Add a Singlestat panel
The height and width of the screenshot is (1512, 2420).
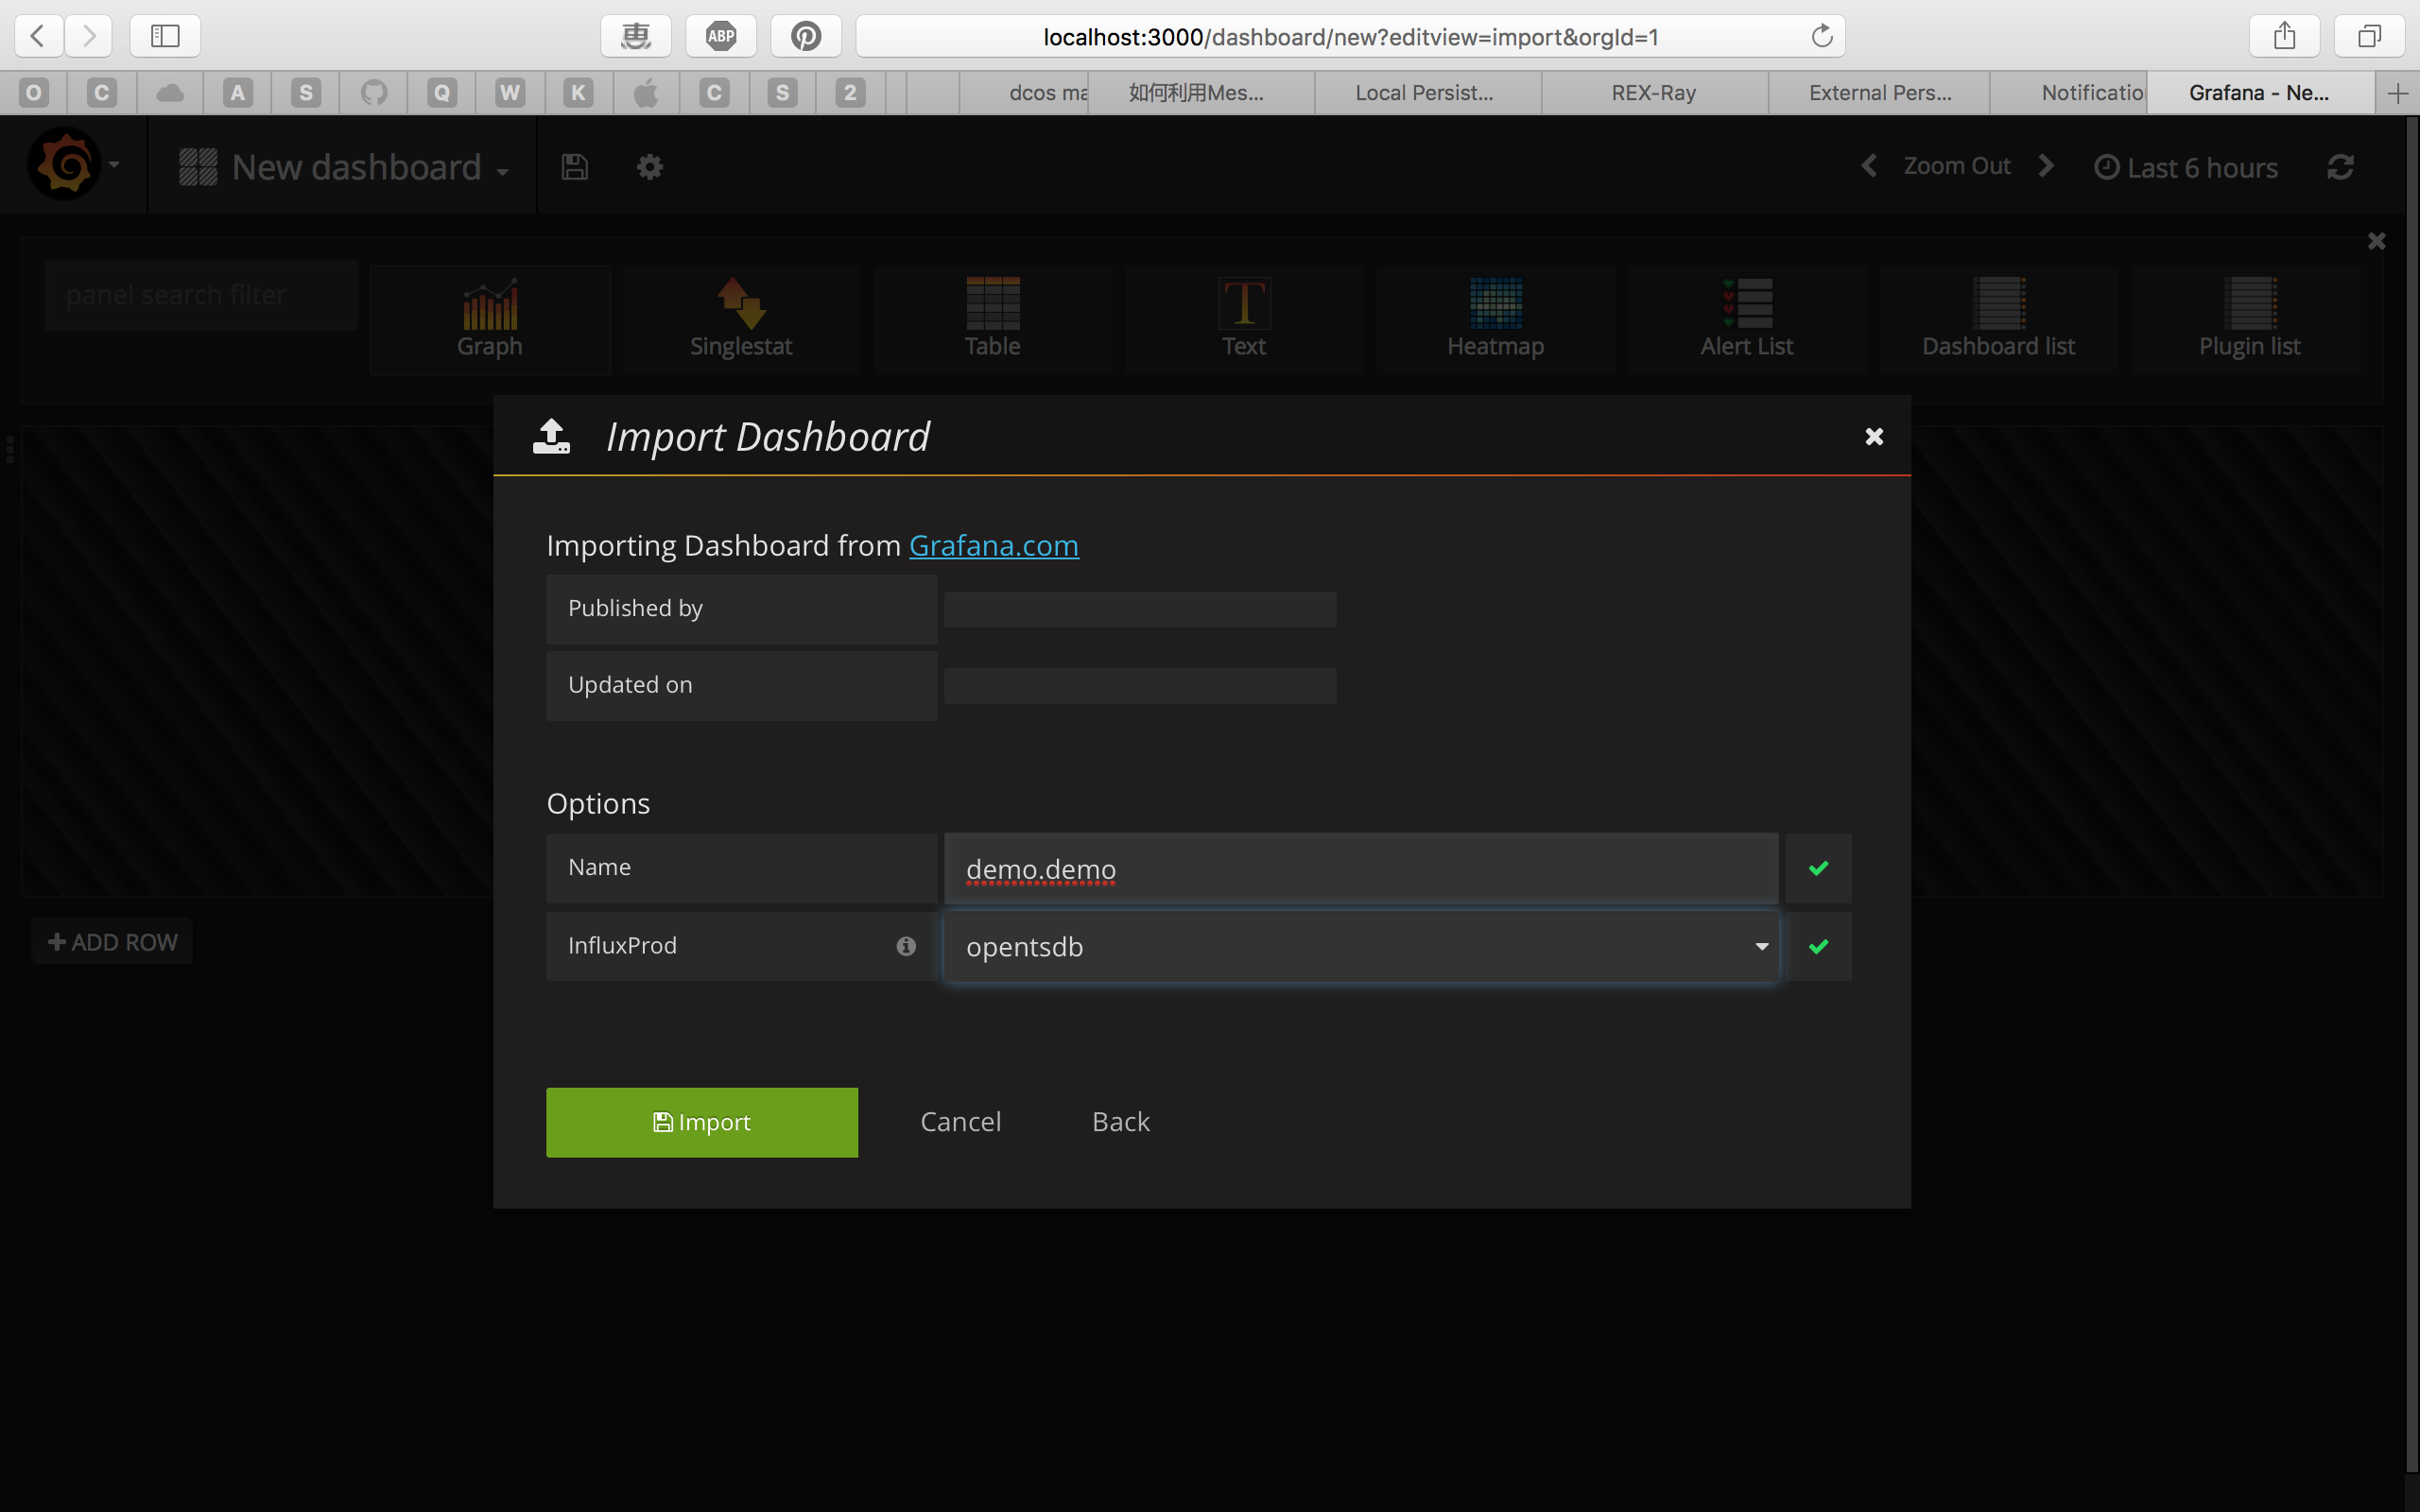(x=741, y=319)
